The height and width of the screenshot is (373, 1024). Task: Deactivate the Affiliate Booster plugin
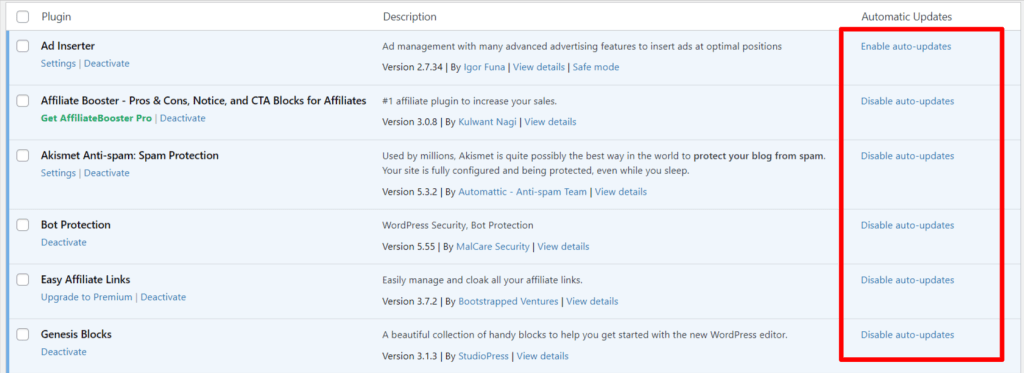183,118
